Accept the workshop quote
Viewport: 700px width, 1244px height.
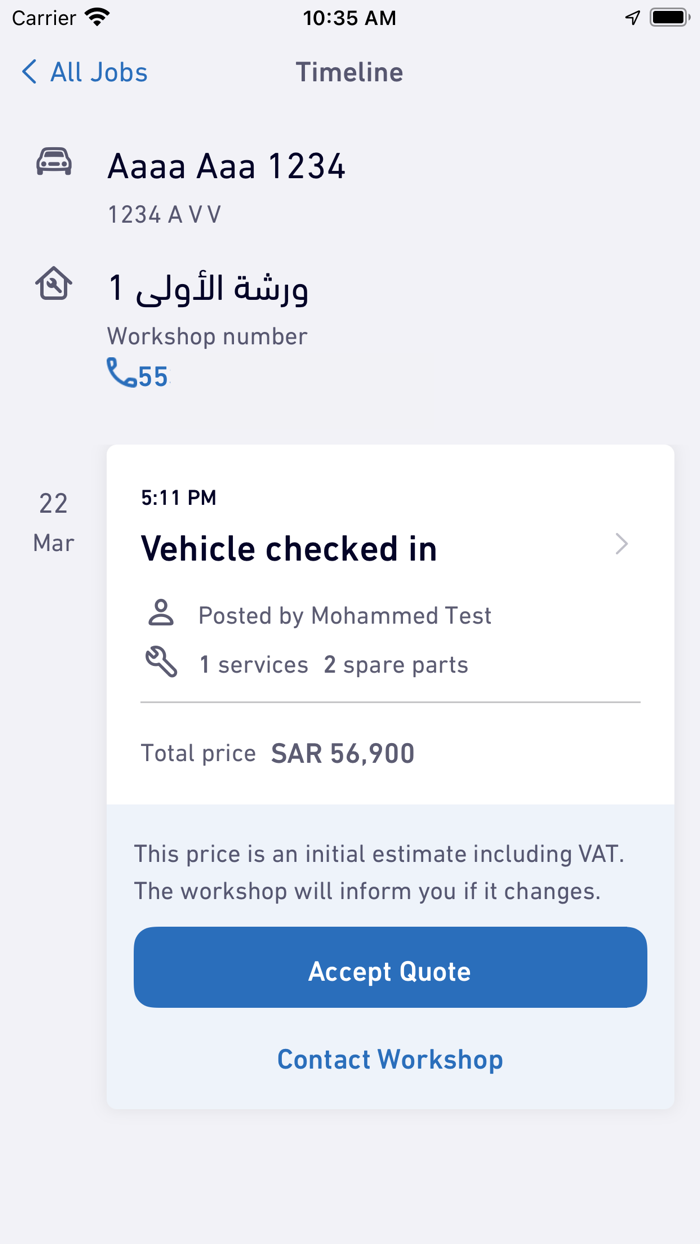tap(390, 967)
